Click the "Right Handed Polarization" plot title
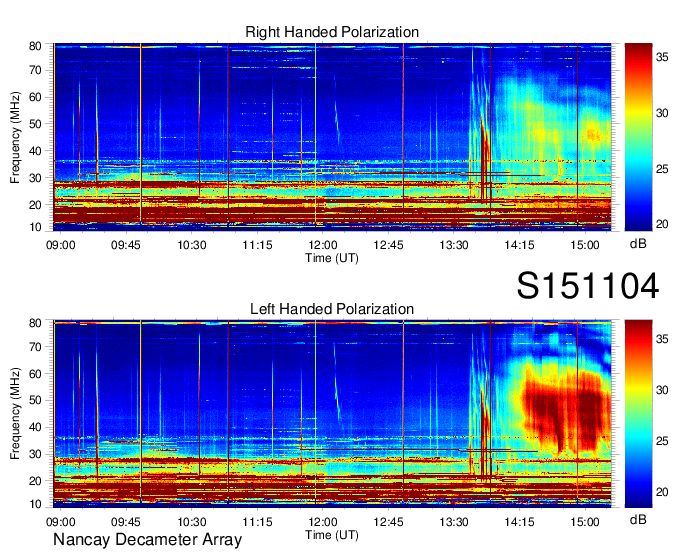 [332, 32]
